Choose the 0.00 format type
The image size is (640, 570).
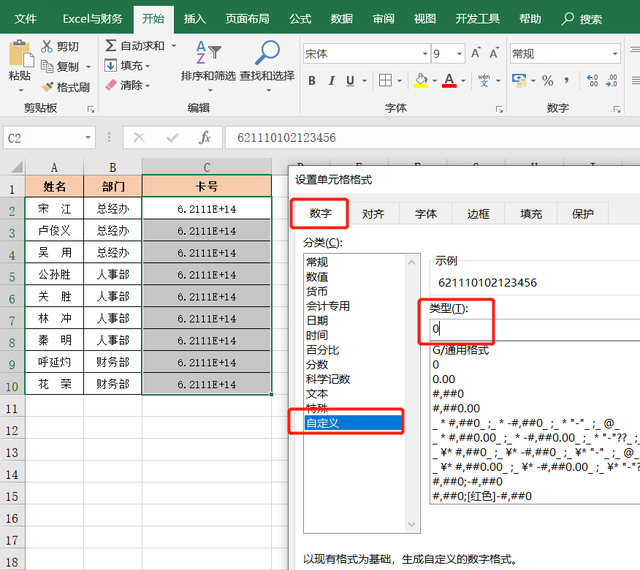click(x=444, y=379)
